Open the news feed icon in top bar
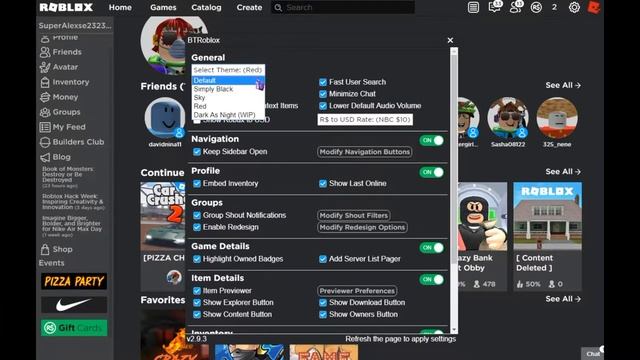 (x=473, y=7)
